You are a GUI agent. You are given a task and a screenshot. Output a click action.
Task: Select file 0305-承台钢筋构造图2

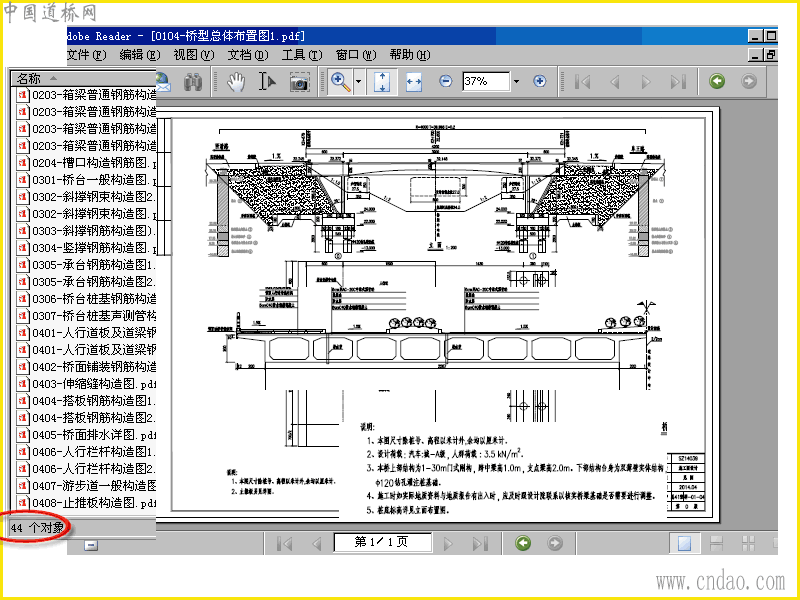point(84,282)
